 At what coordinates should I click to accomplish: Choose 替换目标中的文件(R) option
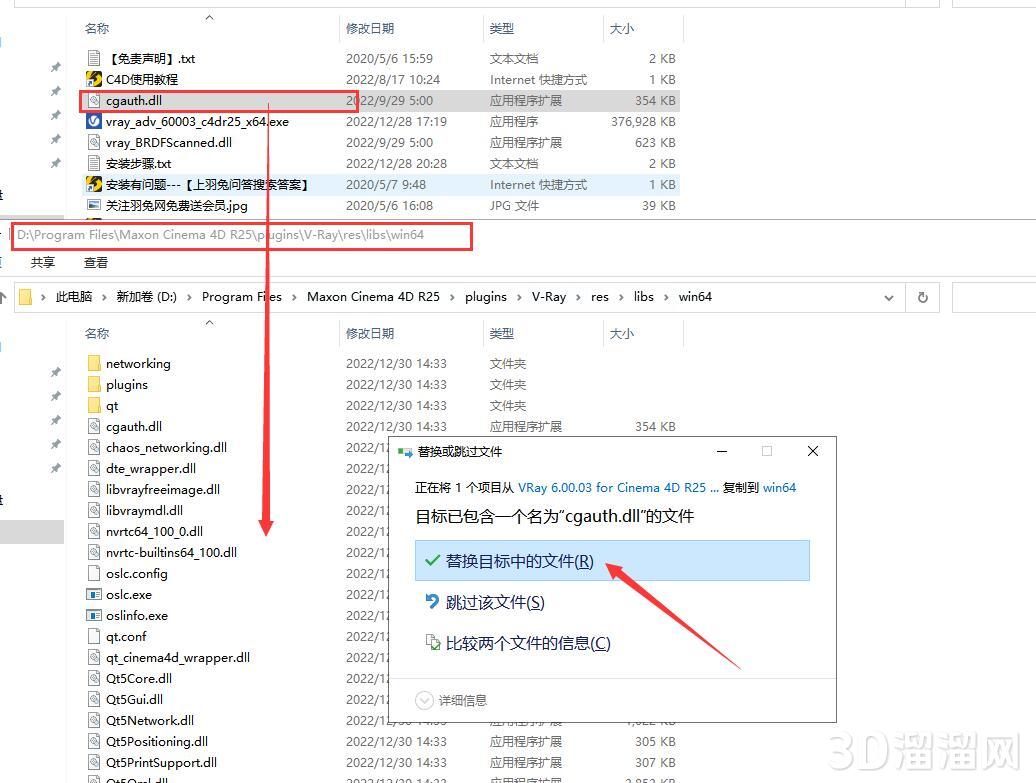519,561
